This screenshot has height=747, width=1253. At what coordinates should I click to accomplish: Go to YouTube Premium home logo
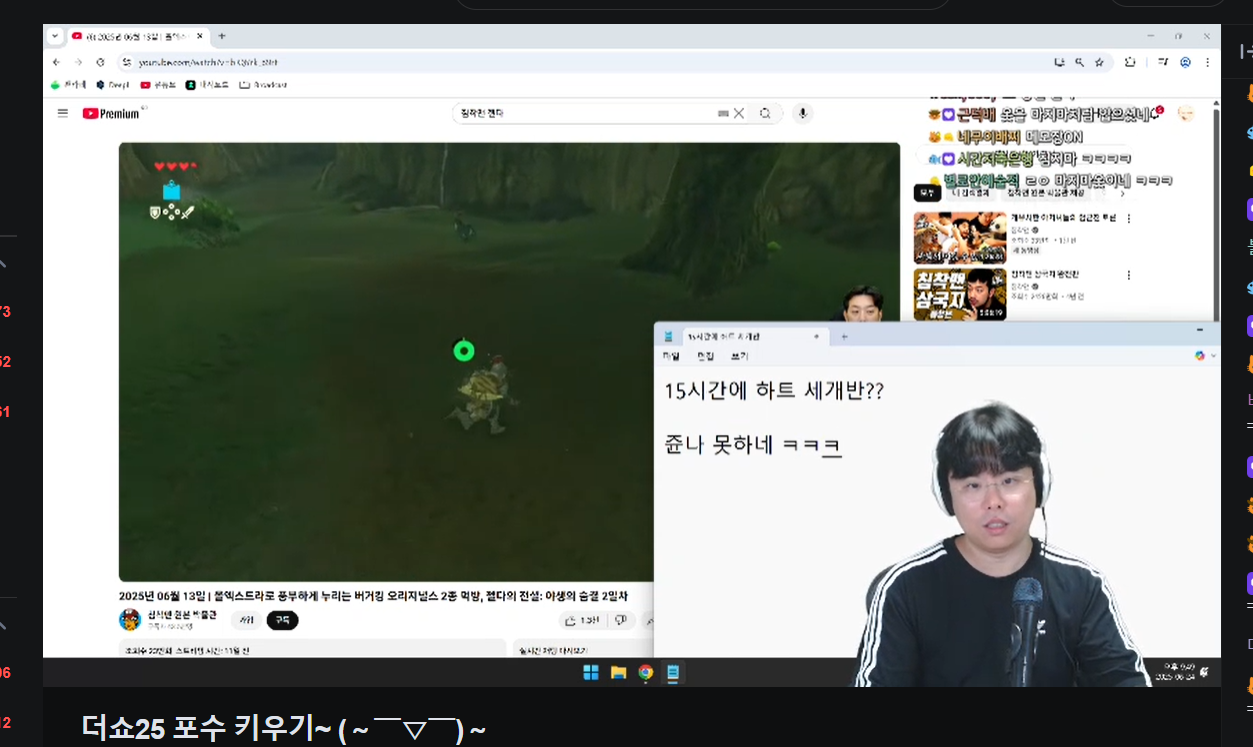111,113
